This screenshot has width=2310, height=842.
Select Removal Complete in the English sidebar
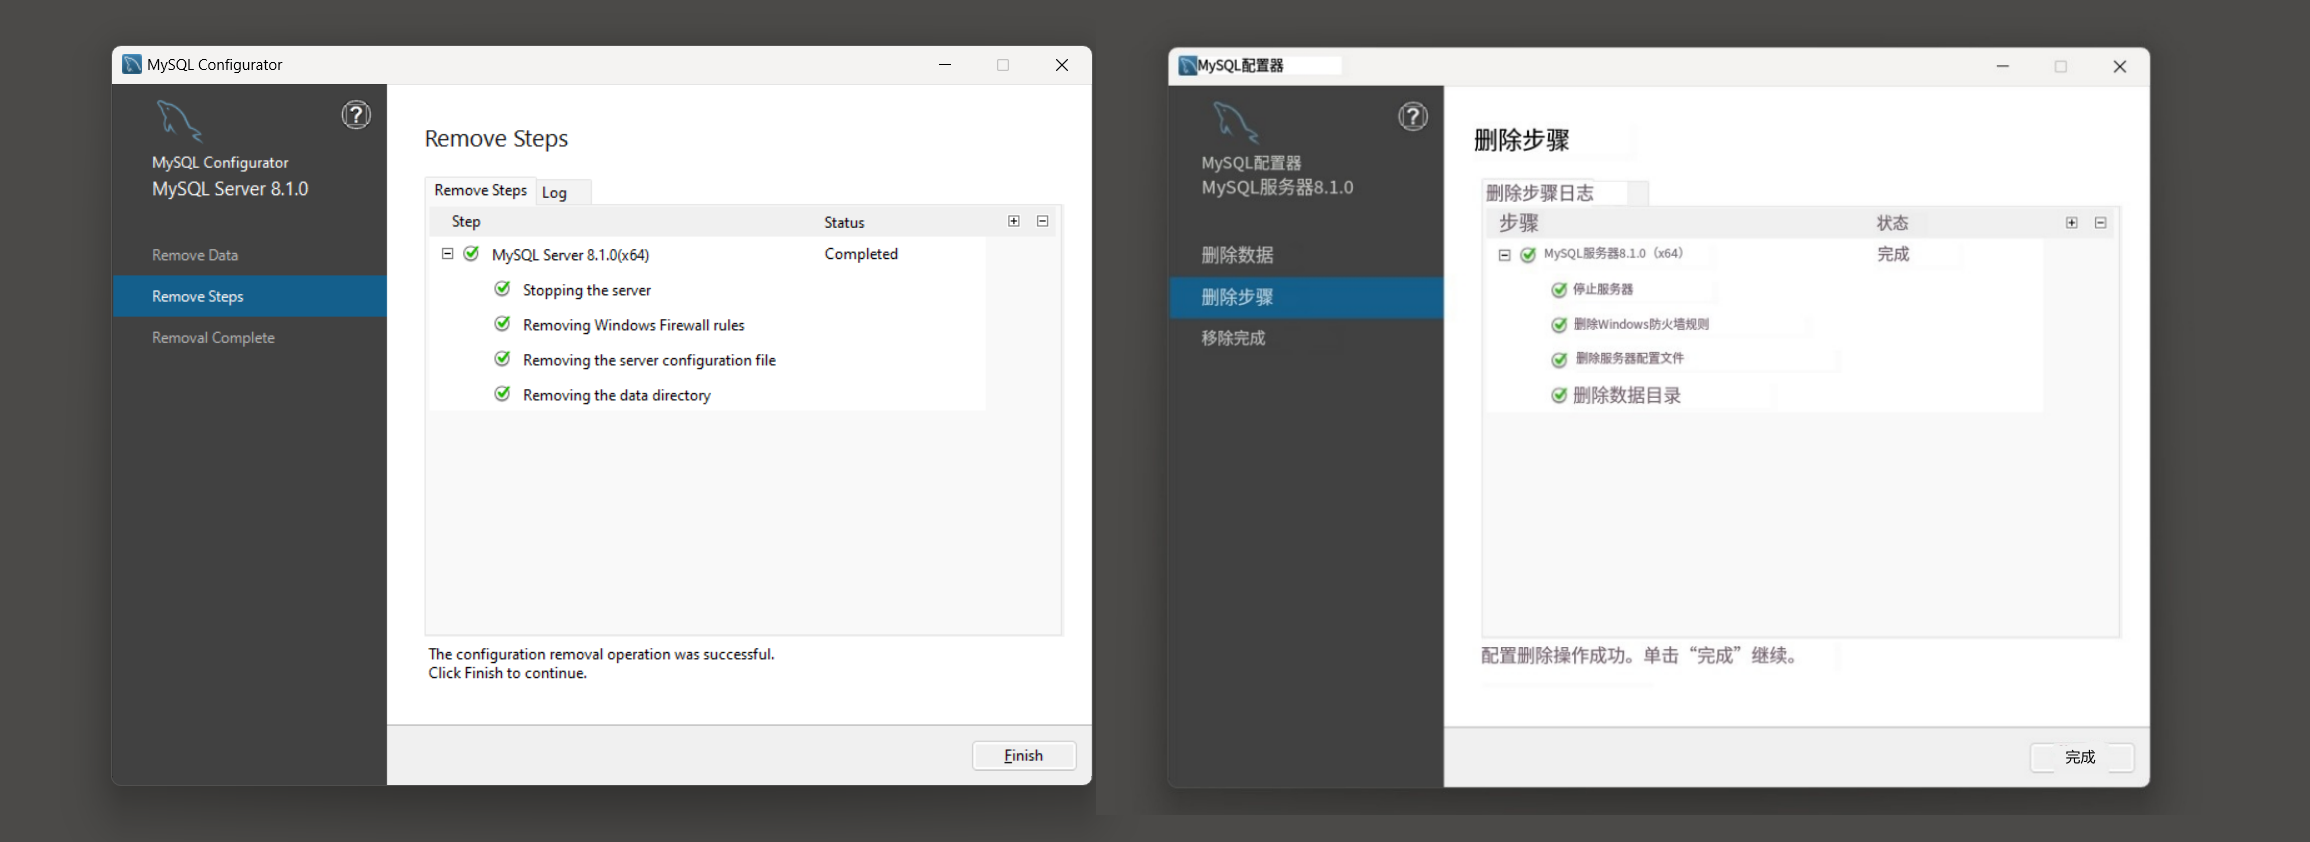213,338
